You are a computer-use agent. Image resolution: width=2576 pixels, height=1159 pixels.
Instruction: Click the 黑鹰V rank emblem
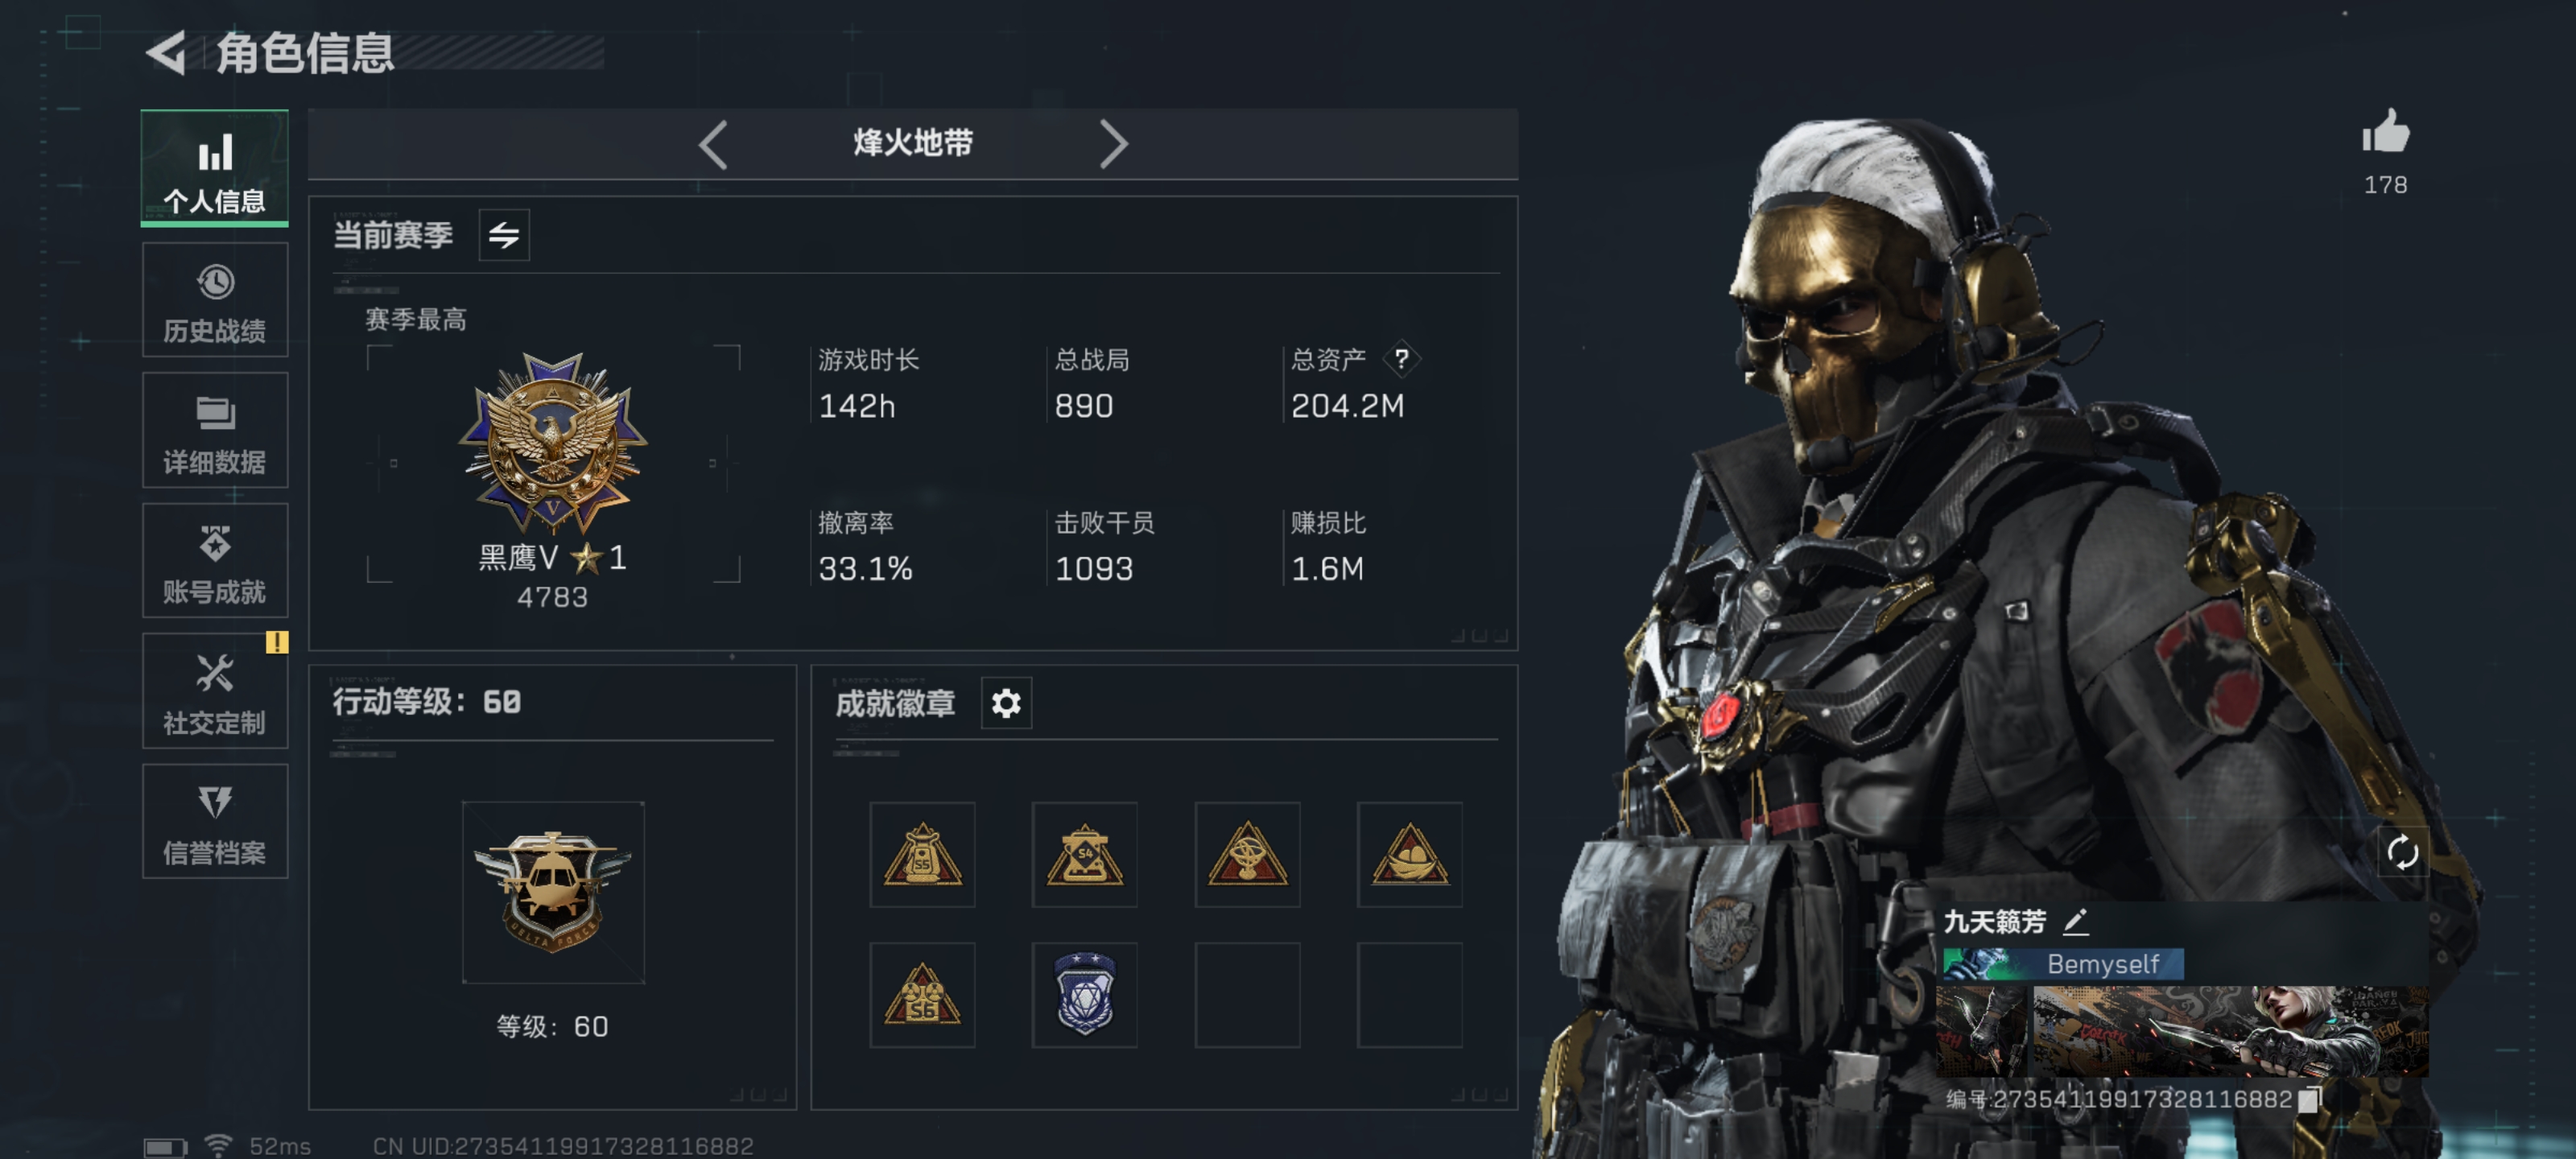tap(553, 443)
